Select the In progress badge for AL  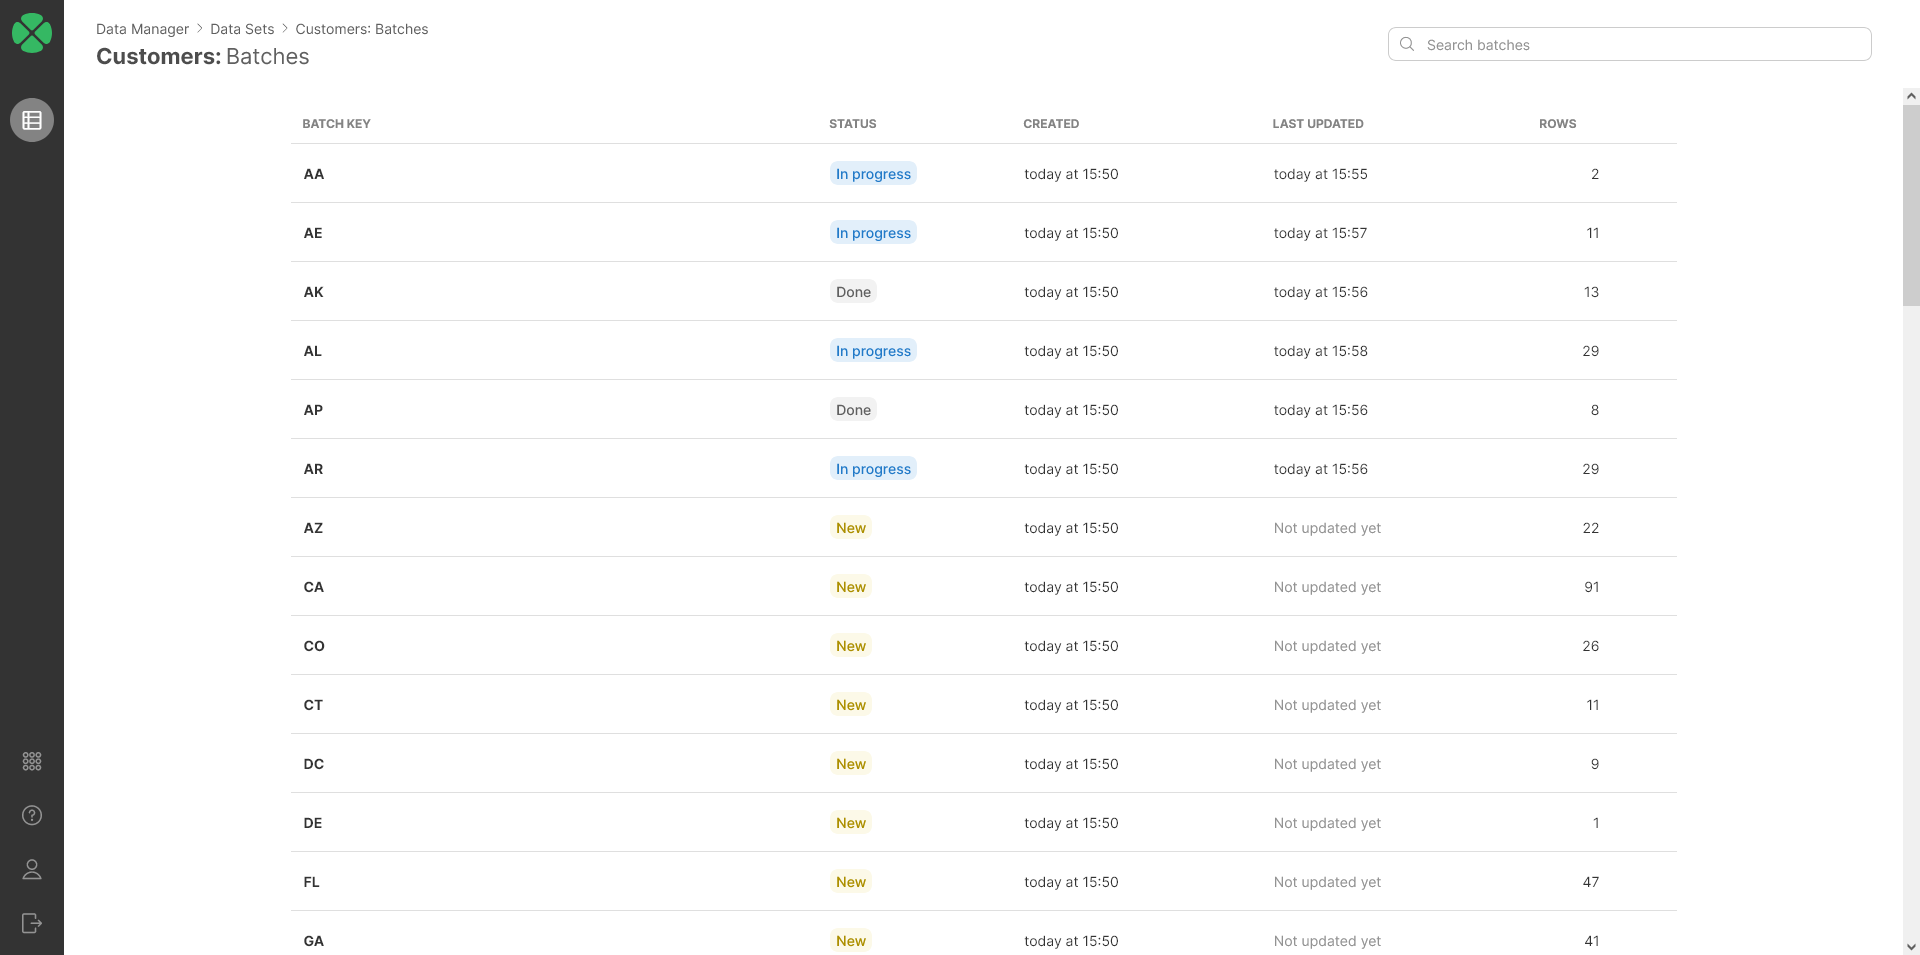click(873, 351)
